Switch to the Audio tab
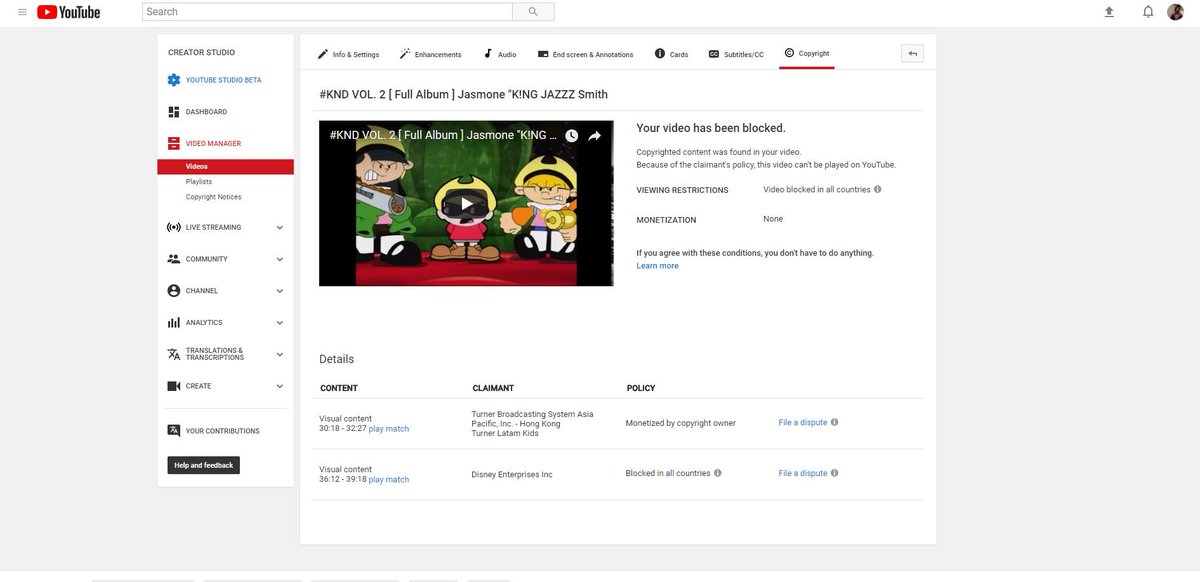 tap(500, 54)
